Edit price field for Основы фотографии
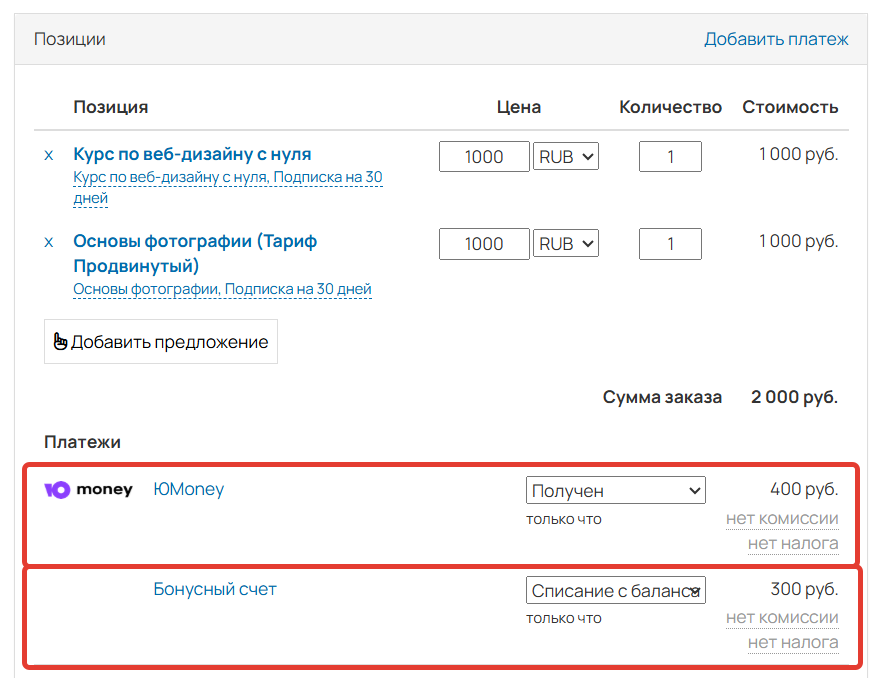 coord(484,244)
